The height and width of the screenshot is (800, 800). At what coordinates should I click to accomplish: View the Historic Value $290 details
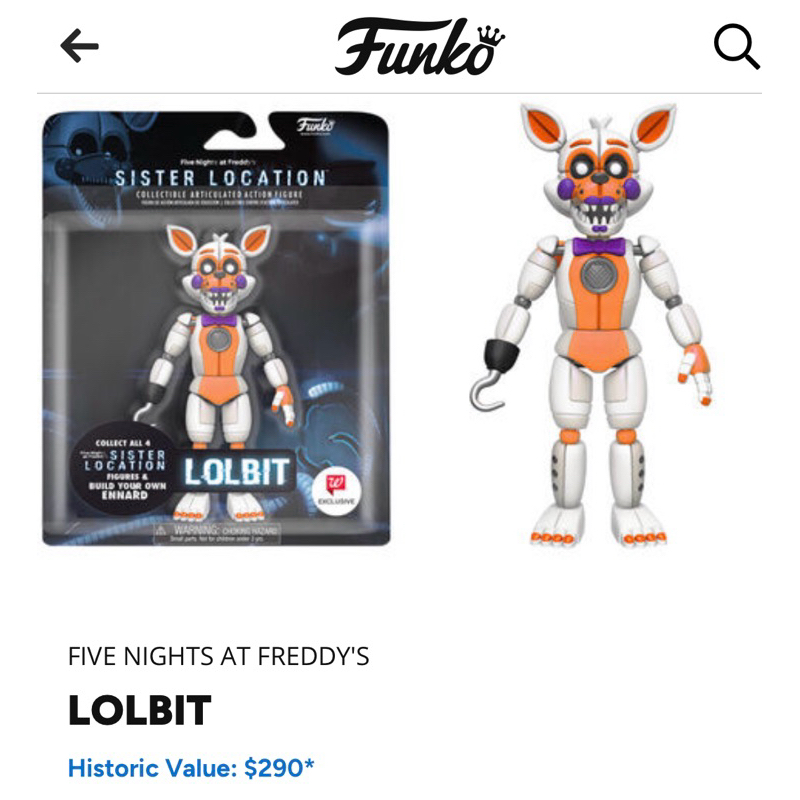point(191,768)
